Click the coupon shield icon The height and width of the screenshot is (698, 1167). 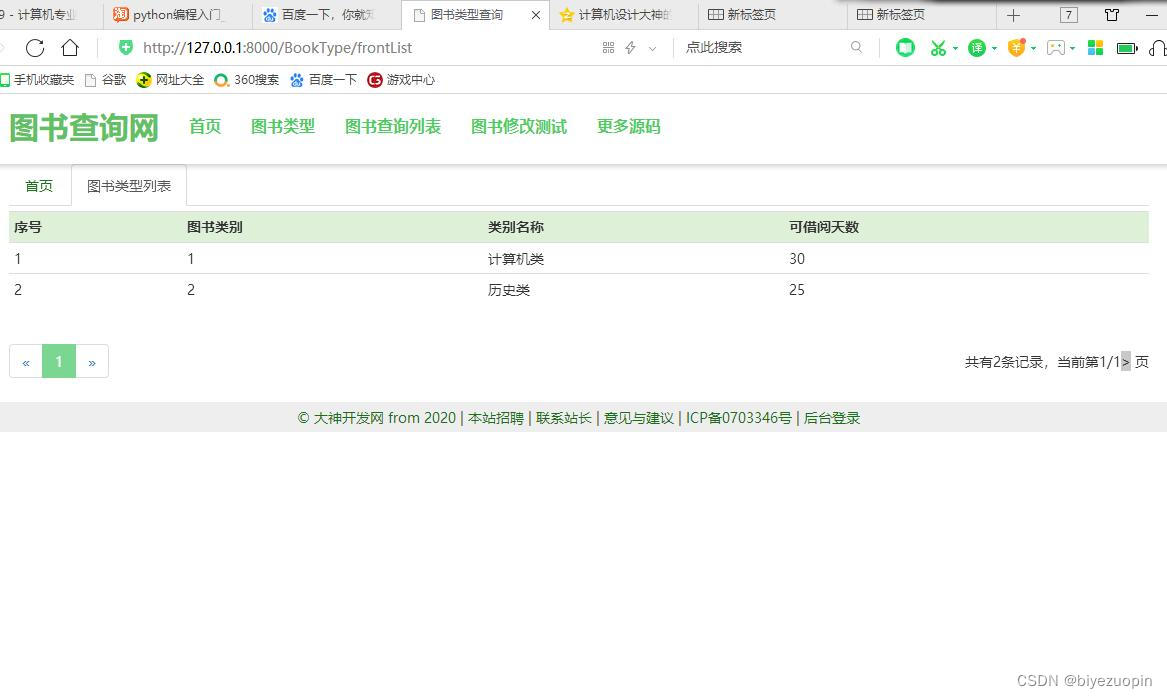tap(1017, 47)
